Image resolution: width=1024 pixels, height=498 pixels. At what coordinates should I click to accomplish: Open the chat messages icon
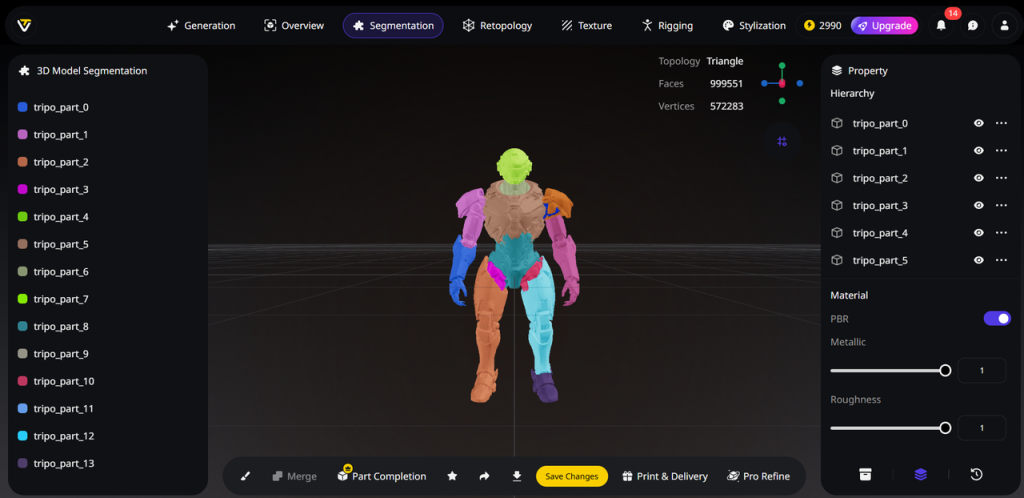pos(973,25)
